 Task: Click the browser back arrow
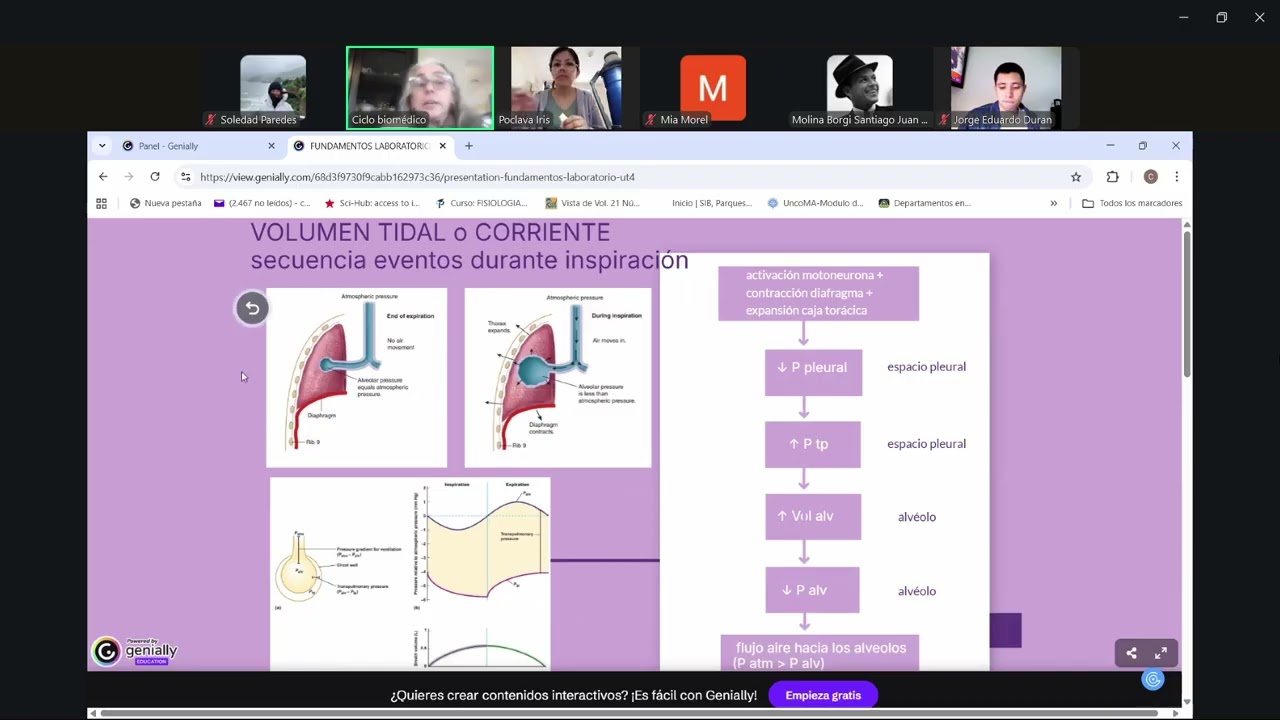point(103,177)
